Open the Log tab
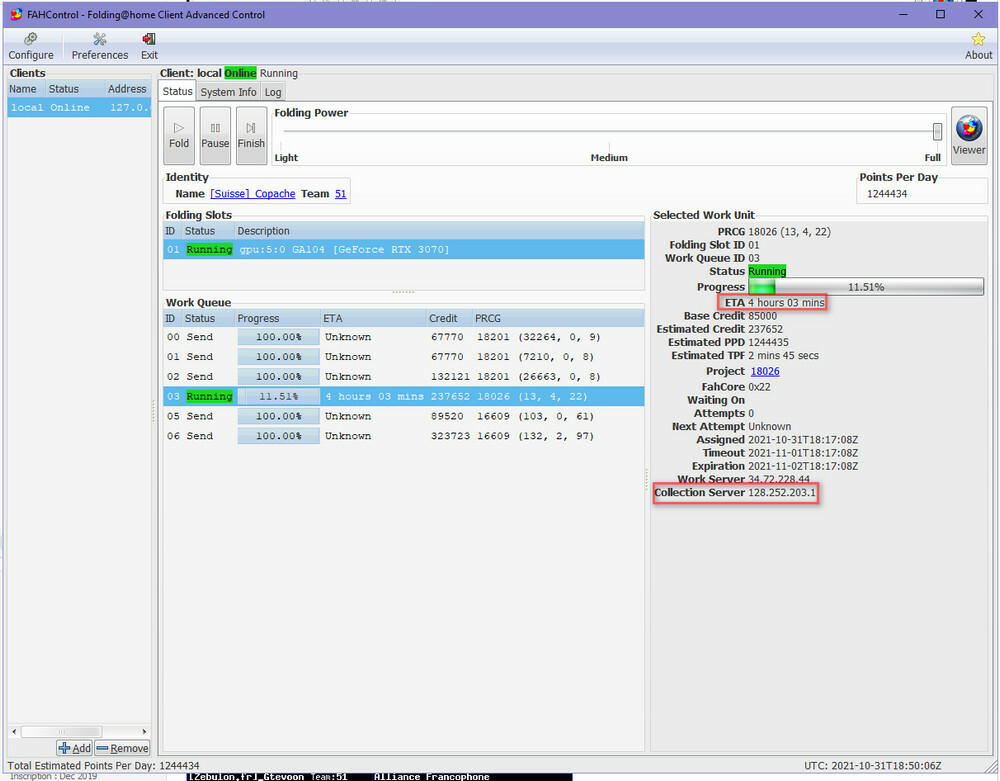 (273, 92)
